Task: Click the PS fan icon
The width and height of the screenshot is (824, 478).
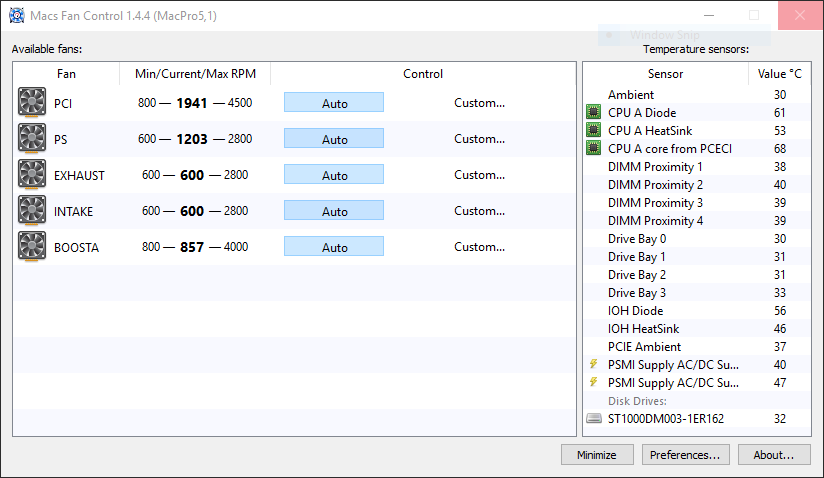Action: coord(32,138)
